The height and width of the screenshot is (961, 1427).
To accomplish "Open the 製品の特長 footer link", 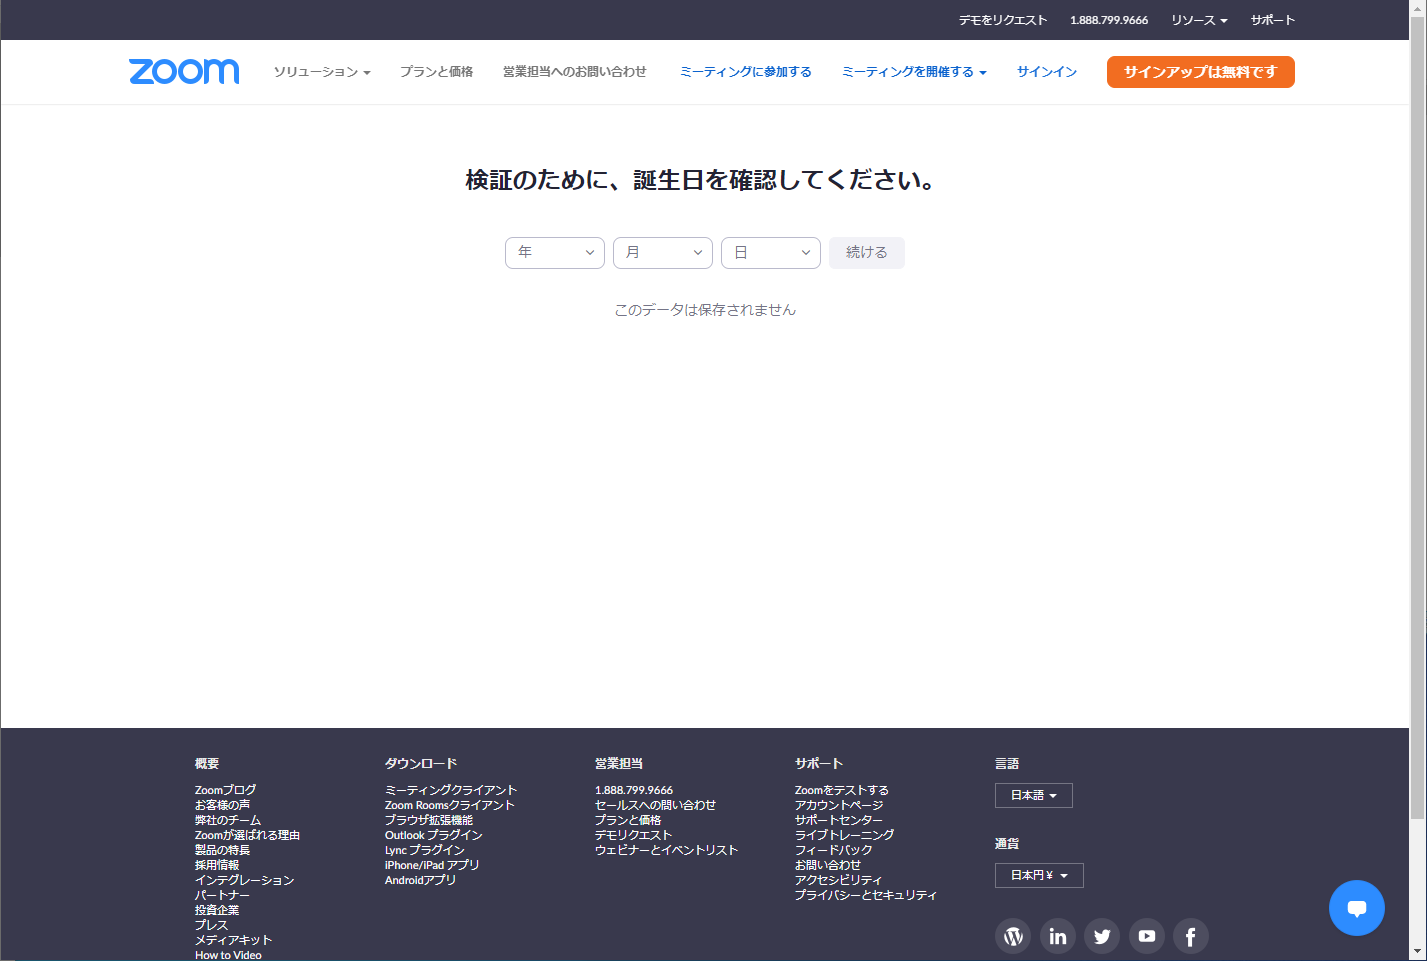I will pos(222,850).
